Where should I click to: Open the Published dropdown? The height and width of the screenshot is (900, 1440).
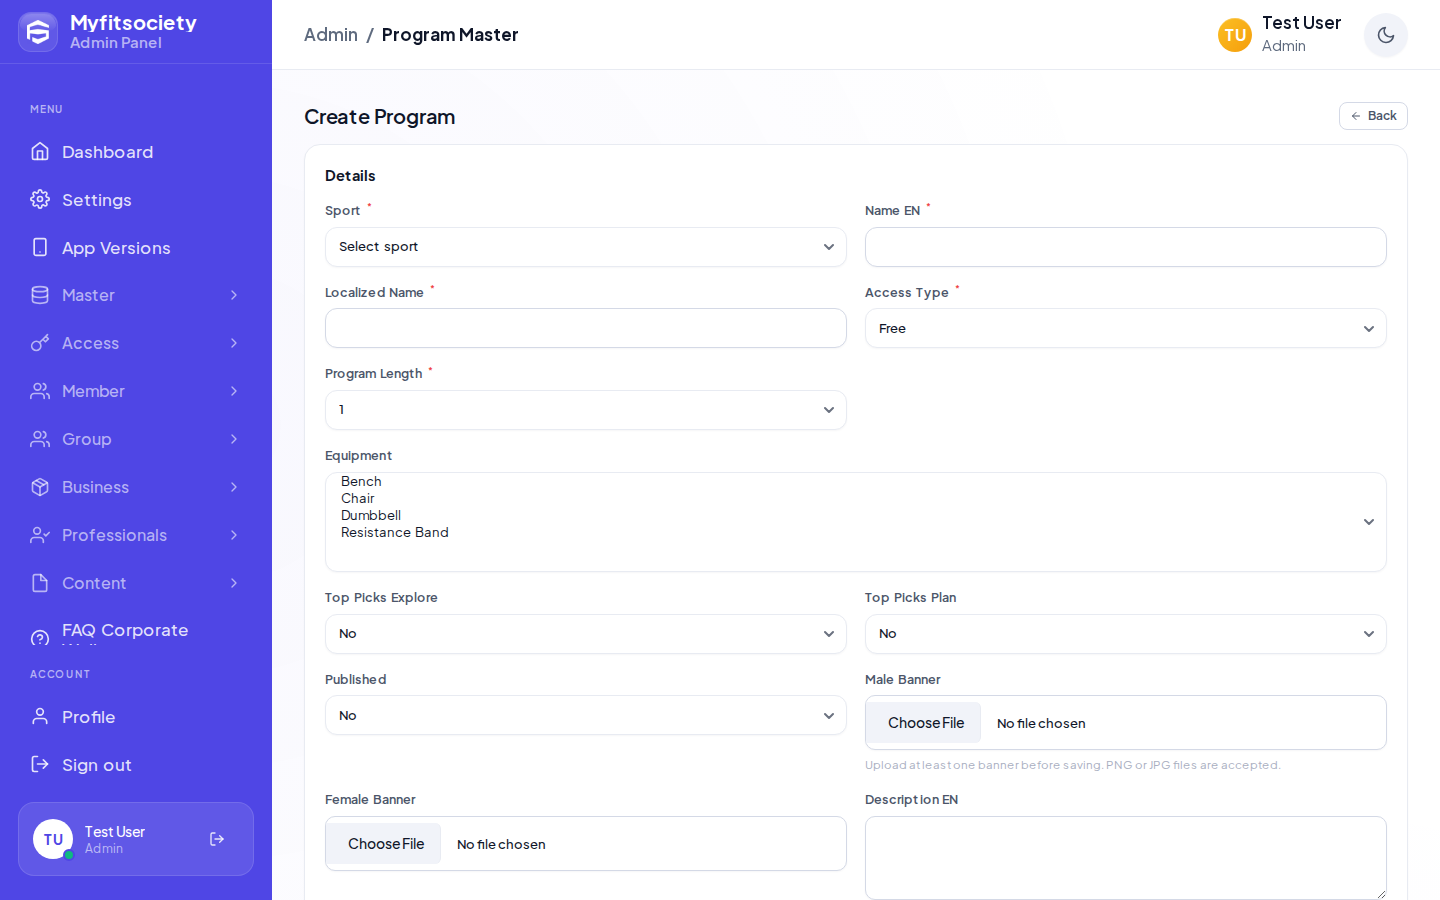click(586, 715)
